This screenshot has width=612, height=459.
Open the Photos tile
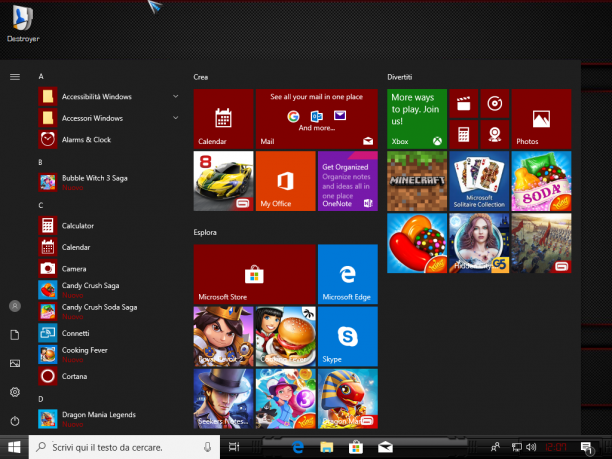pyautogui.click(x=541, y=119)
